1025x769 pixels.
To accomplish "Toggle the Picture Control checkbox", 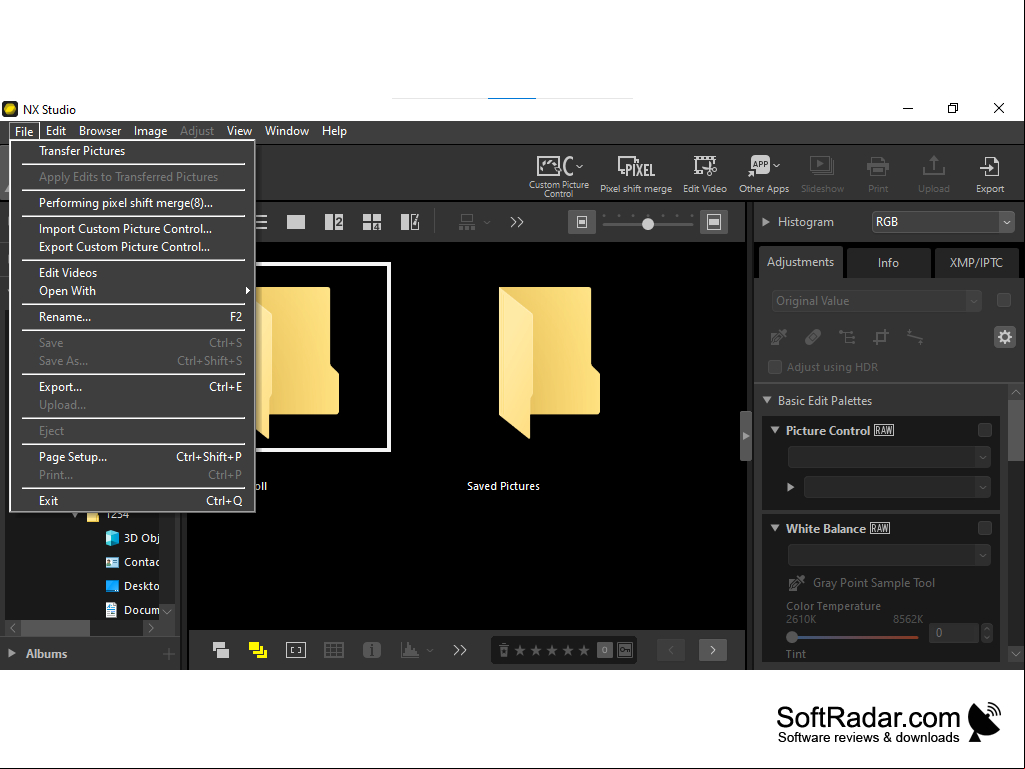I will coord(984,430).
